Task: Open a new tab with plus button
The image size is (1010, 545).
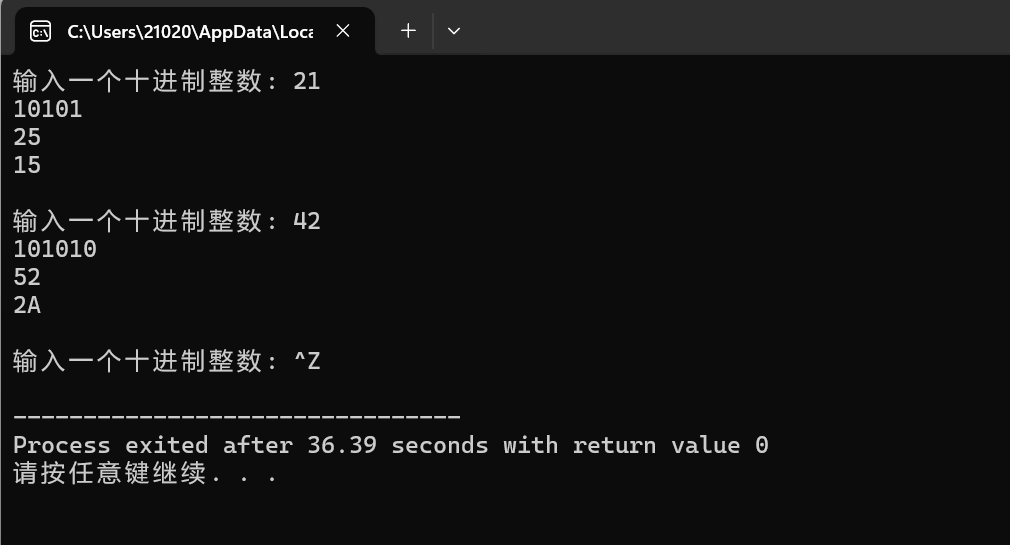Action: 408,30
